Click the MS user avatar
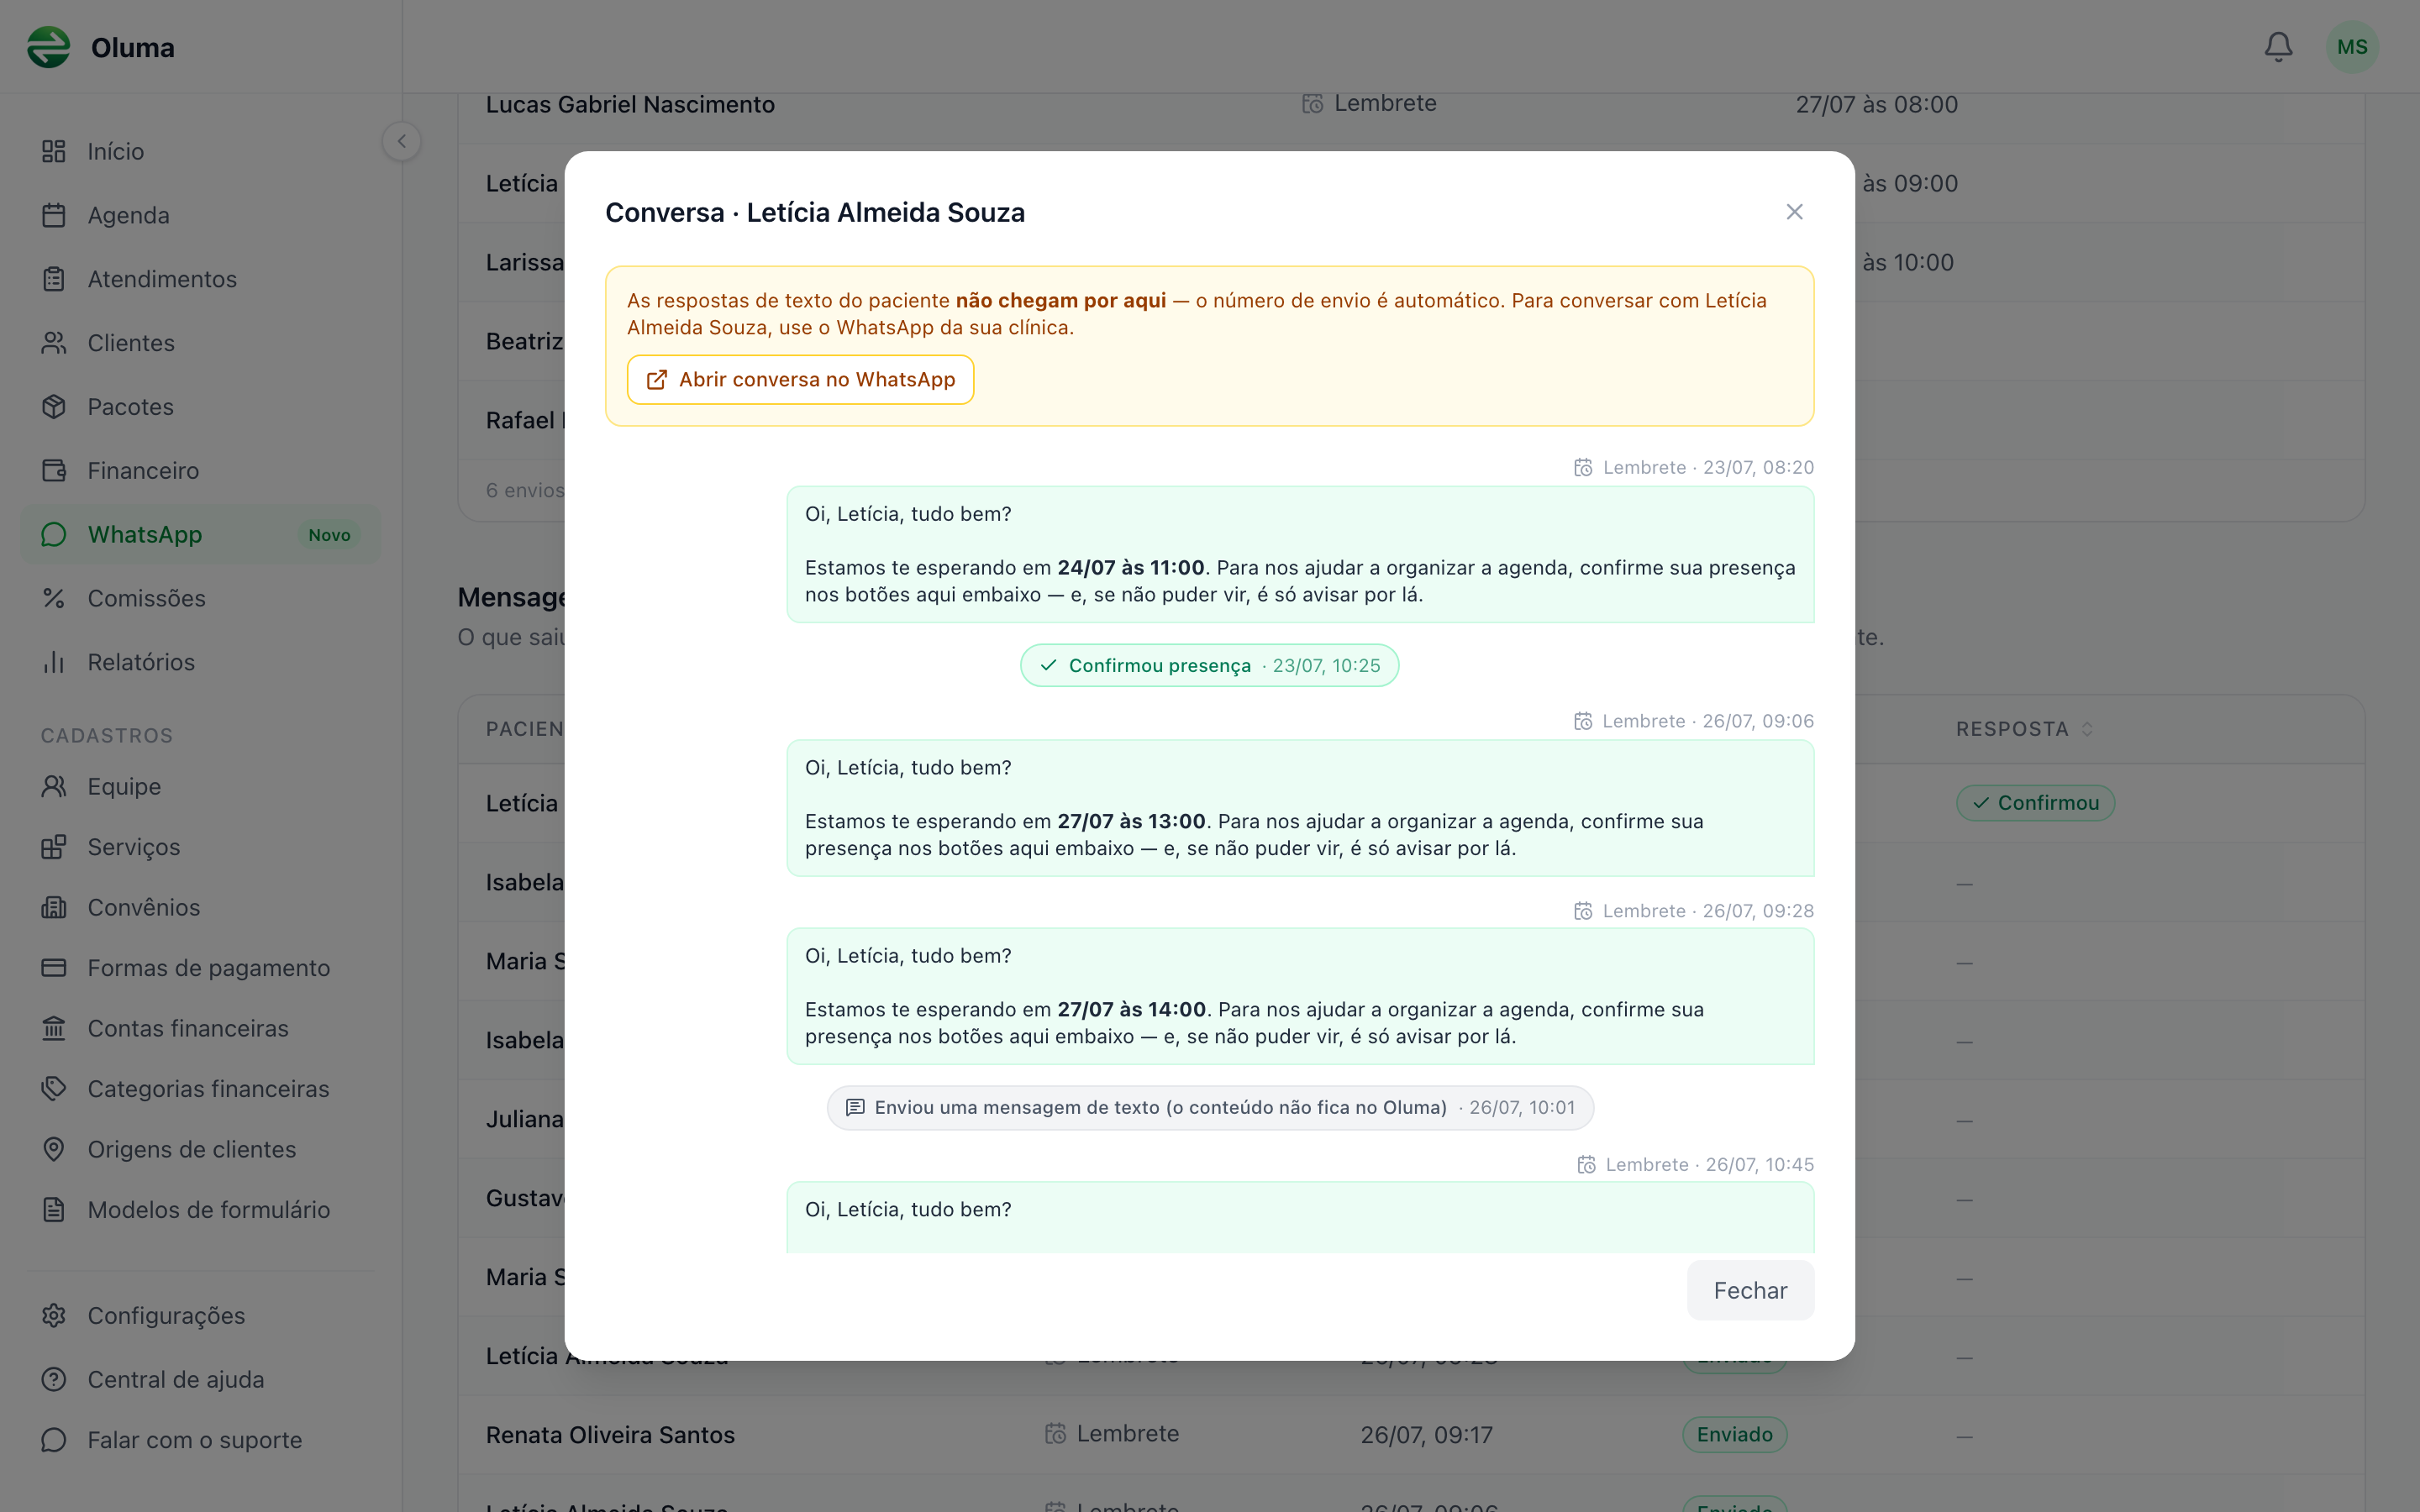 pos(2352,47)
